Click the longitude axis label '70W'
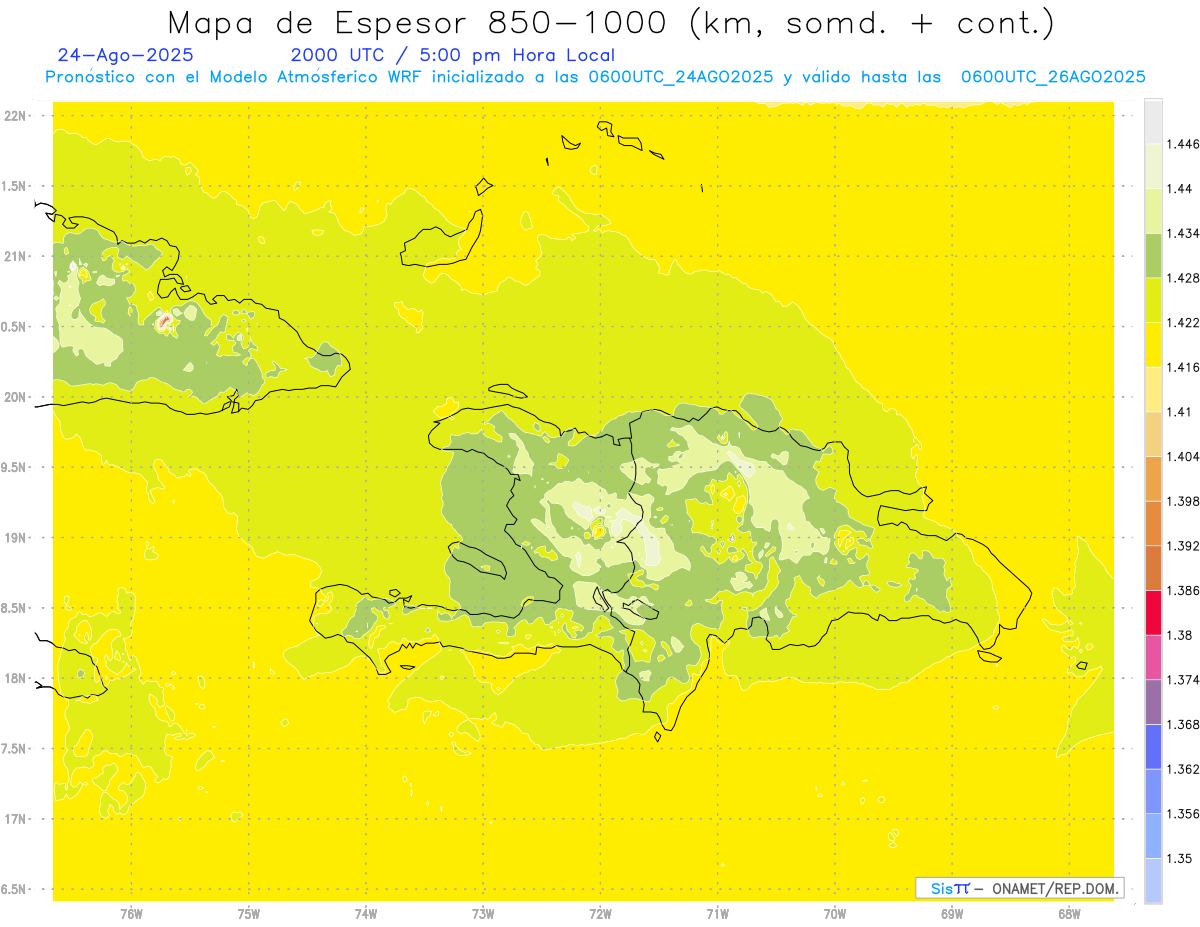The width and height of the screenshot is (1200, 927). tap(835, 914)
